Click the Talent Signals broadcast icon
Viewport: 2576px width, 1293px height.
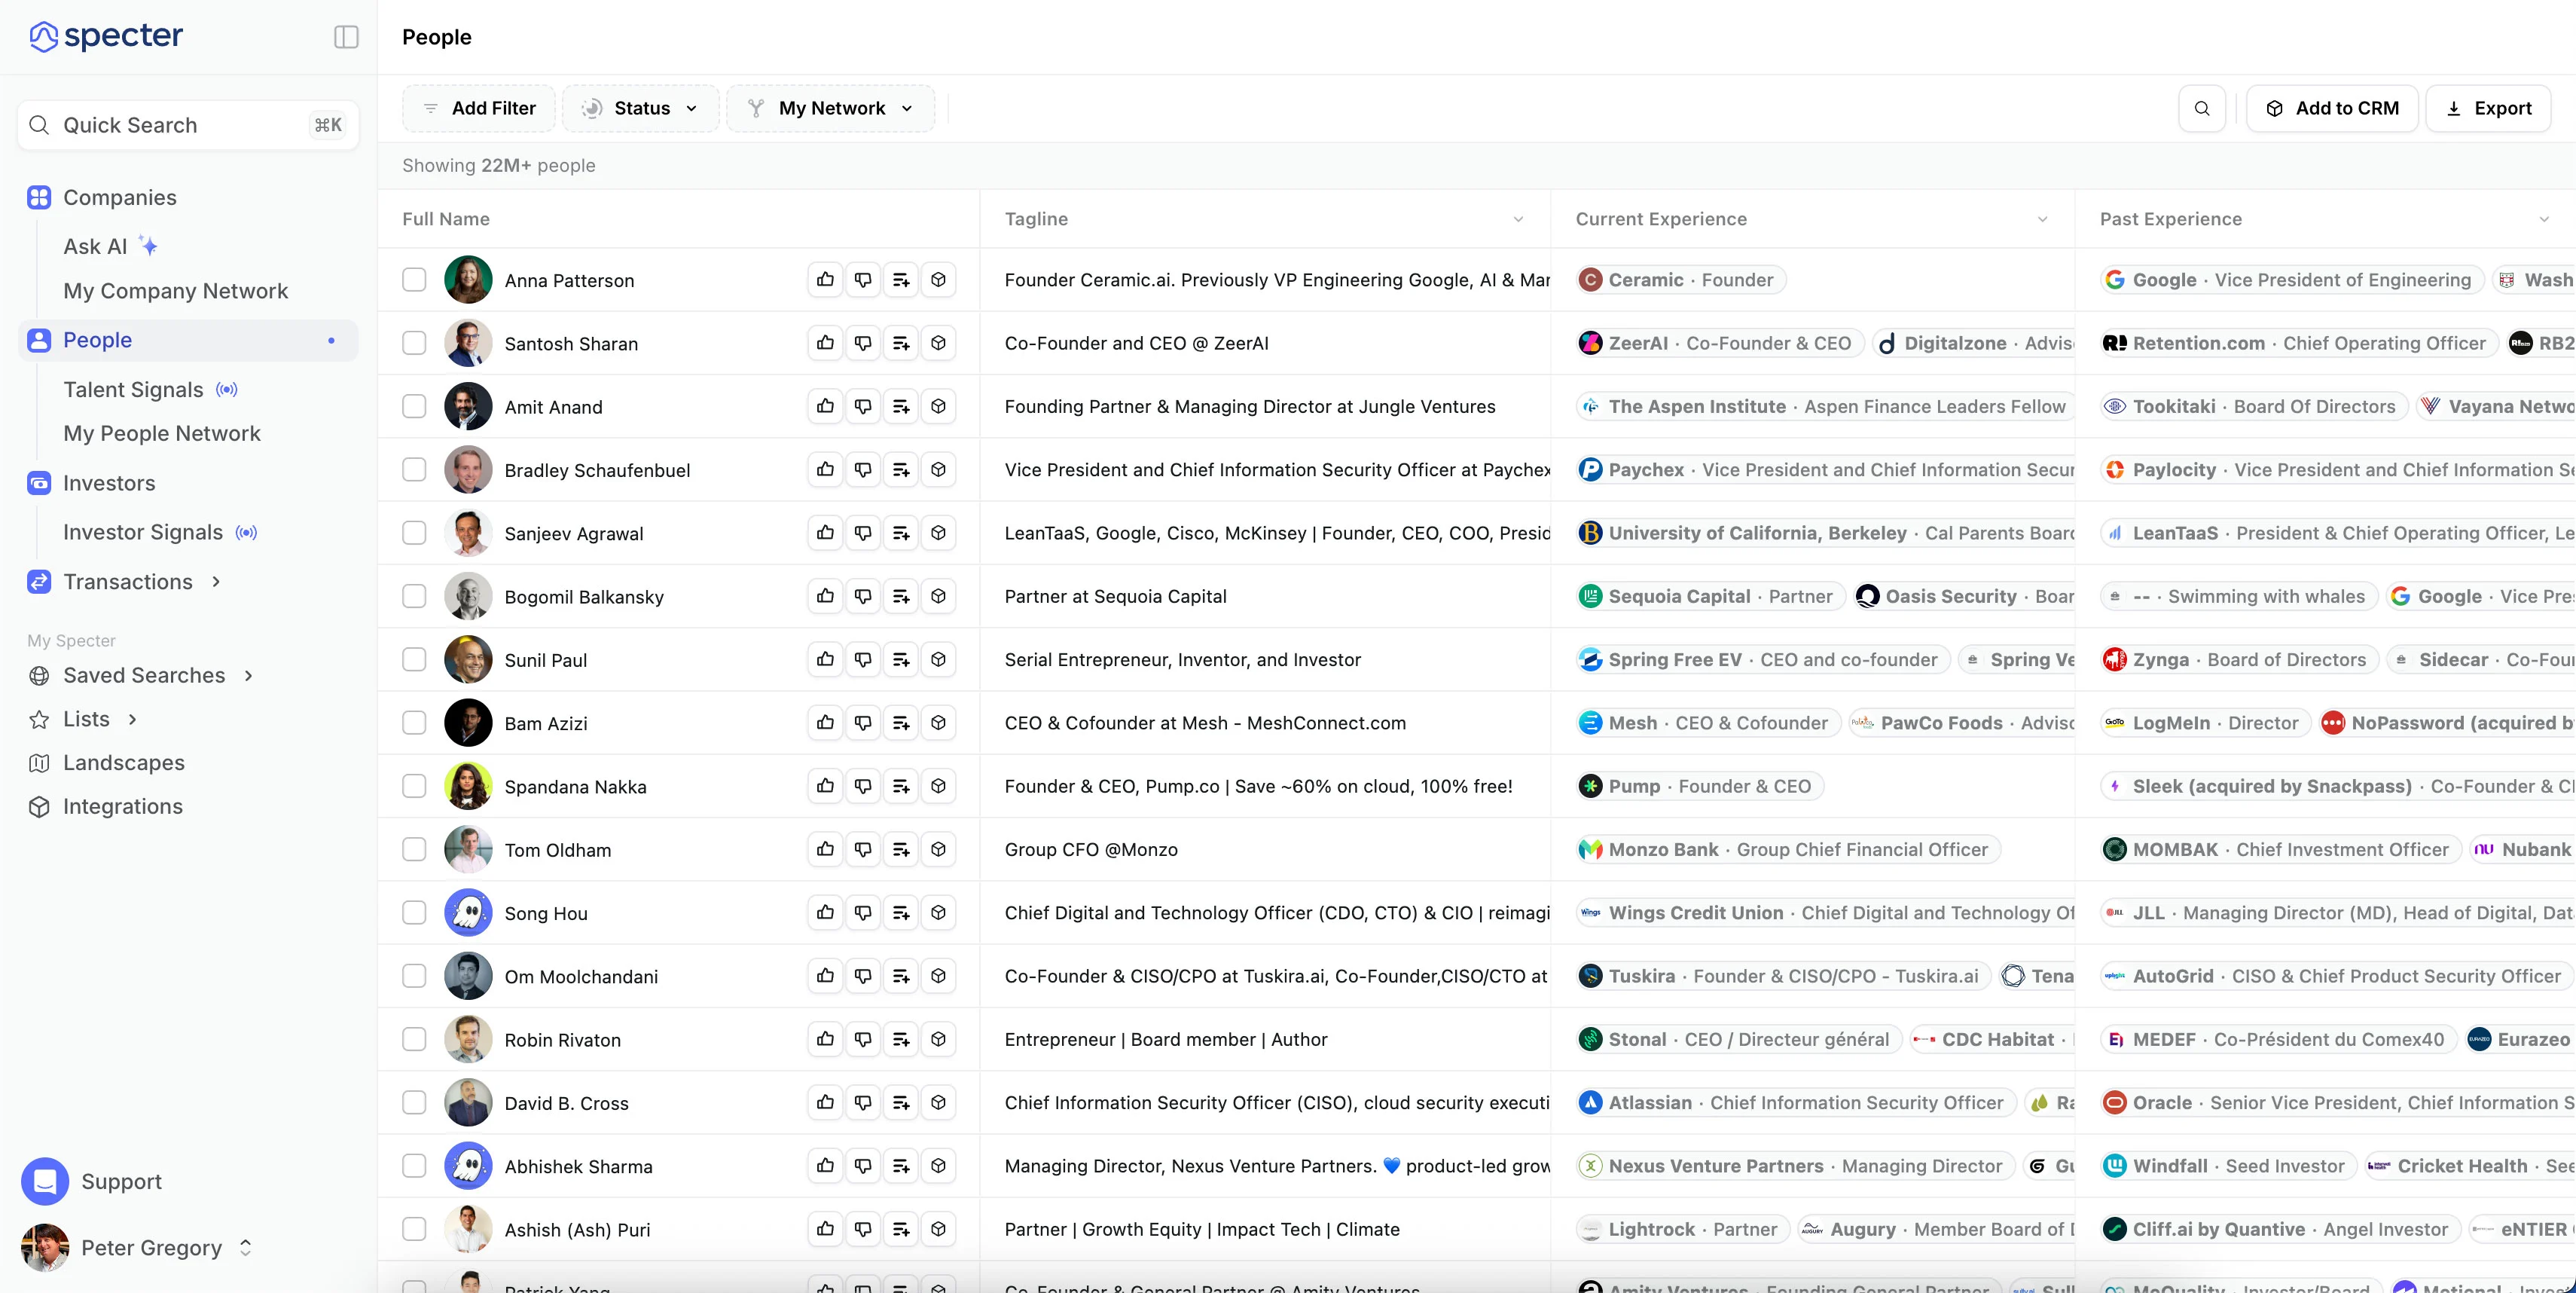(x=227, y=390)
